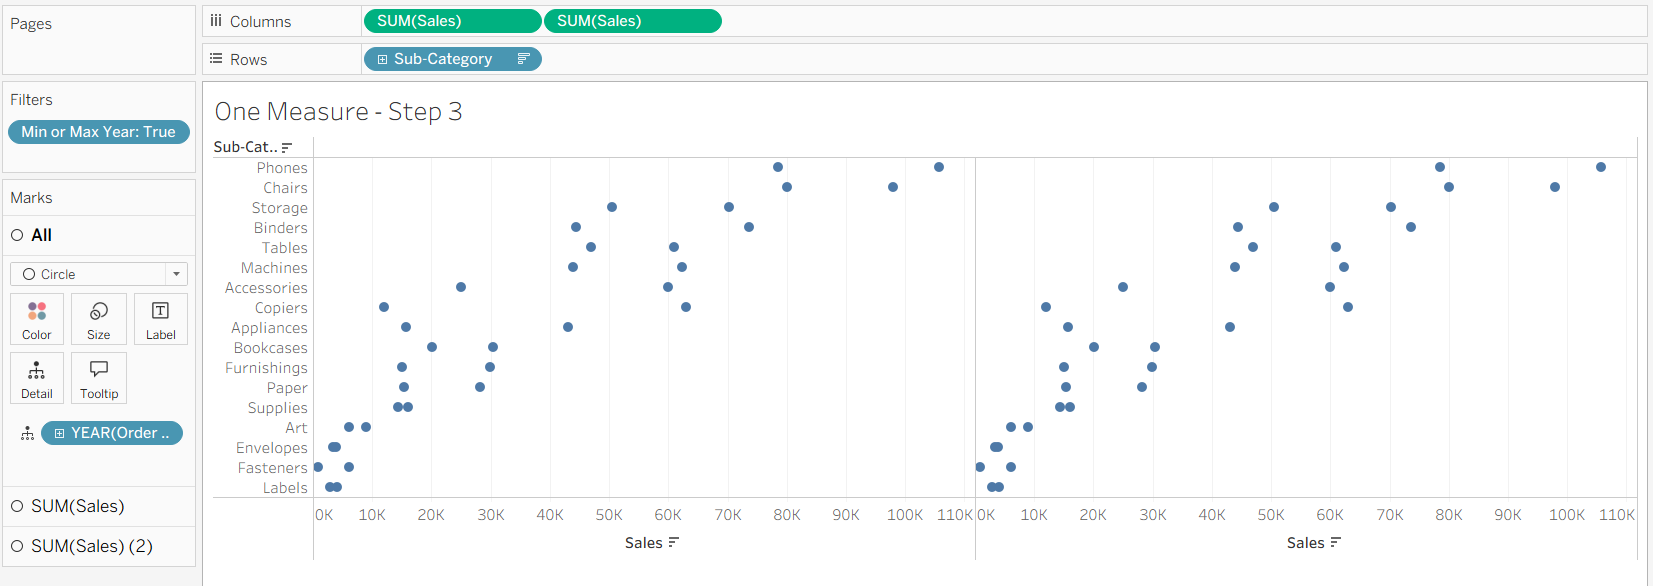Viewport: 1653px width, 586px height.
Task: Open the Color marks card
Action: coord(37,318)
